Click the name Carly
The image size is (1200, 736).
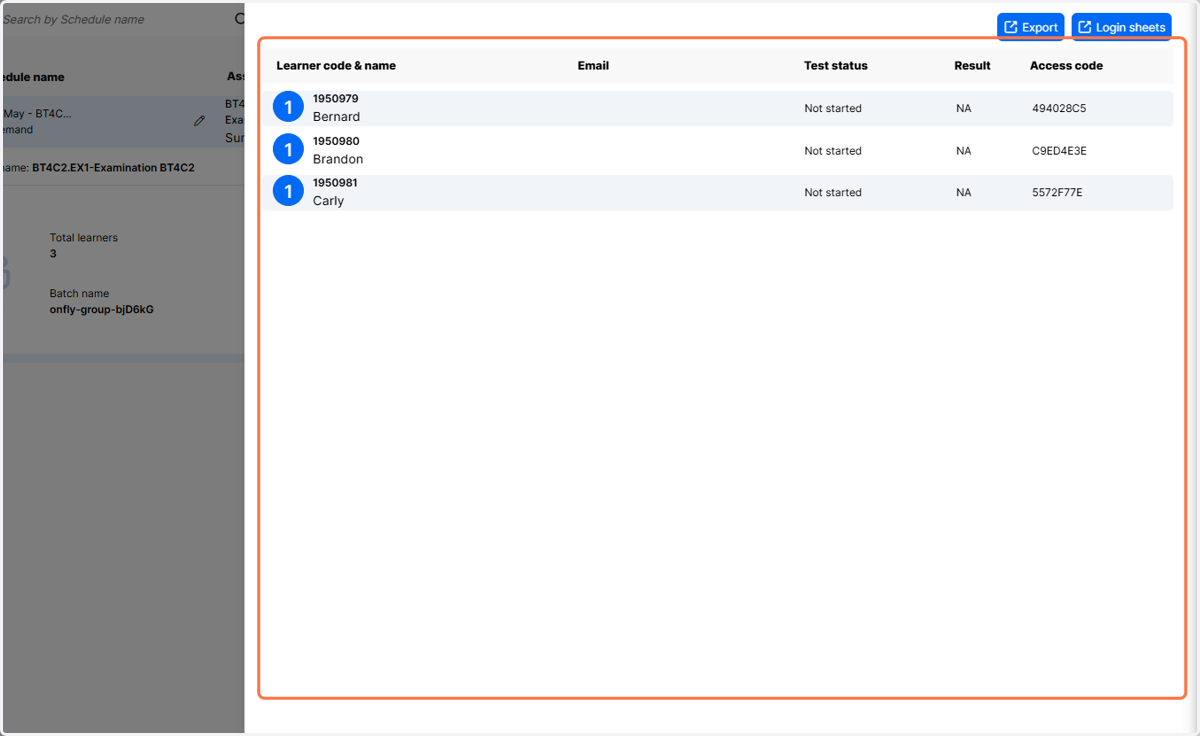[x=328, y=201]
